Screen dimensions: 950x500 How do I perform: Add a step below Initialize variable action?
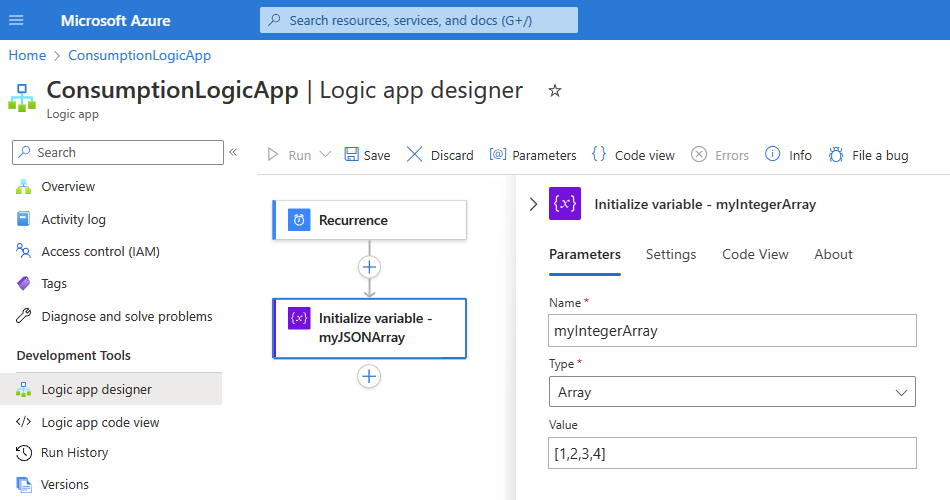tap(370, 376)
